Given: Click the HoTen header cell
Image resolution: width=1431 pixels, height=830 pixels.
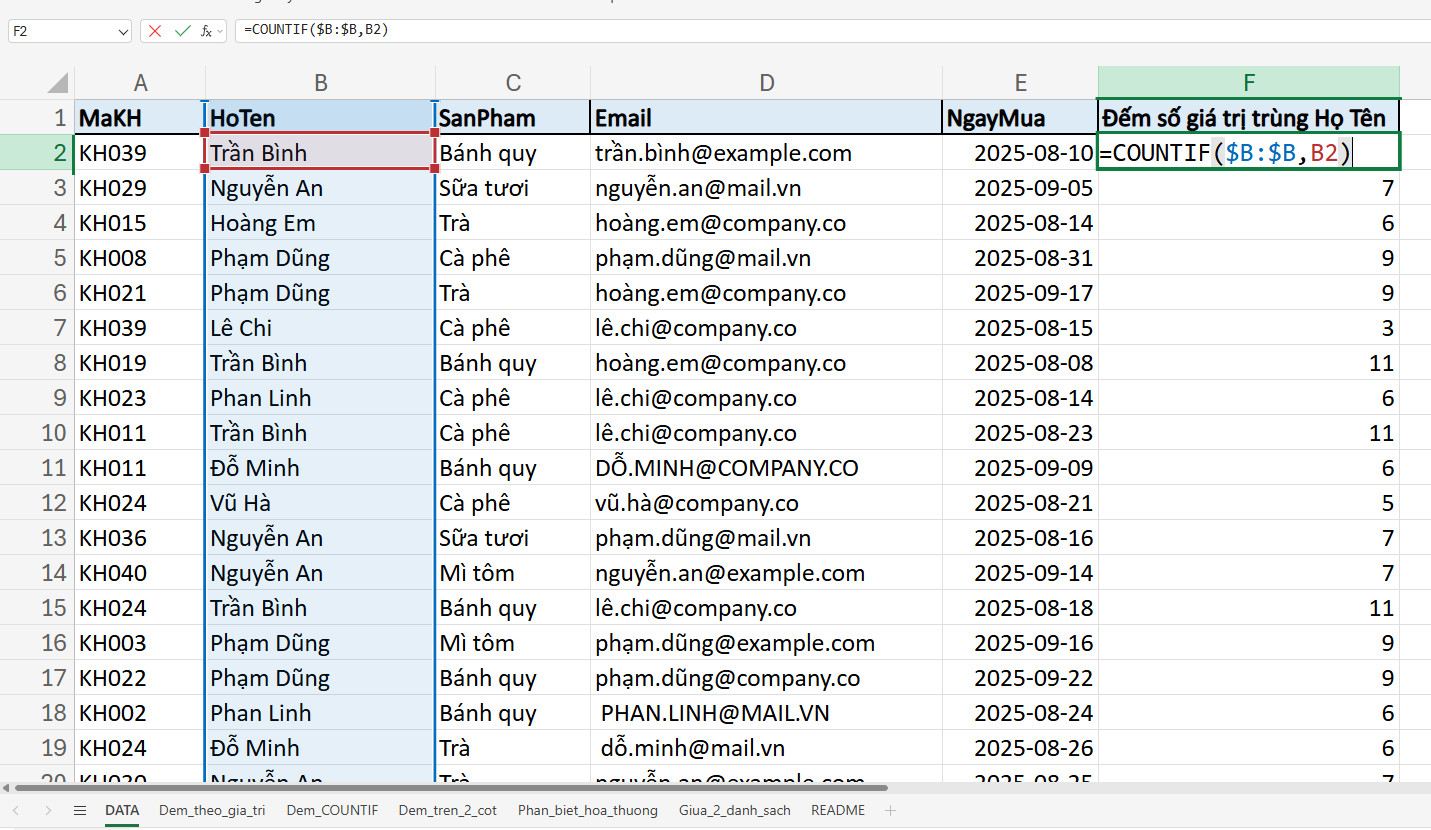Looking at the screenshot, I should tap(320, 118).
